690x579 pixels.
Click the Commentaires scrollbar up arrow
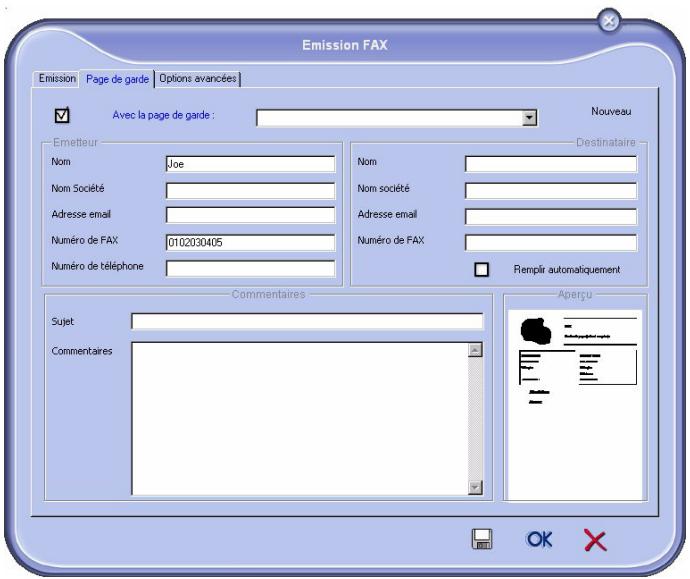(475, 350)
